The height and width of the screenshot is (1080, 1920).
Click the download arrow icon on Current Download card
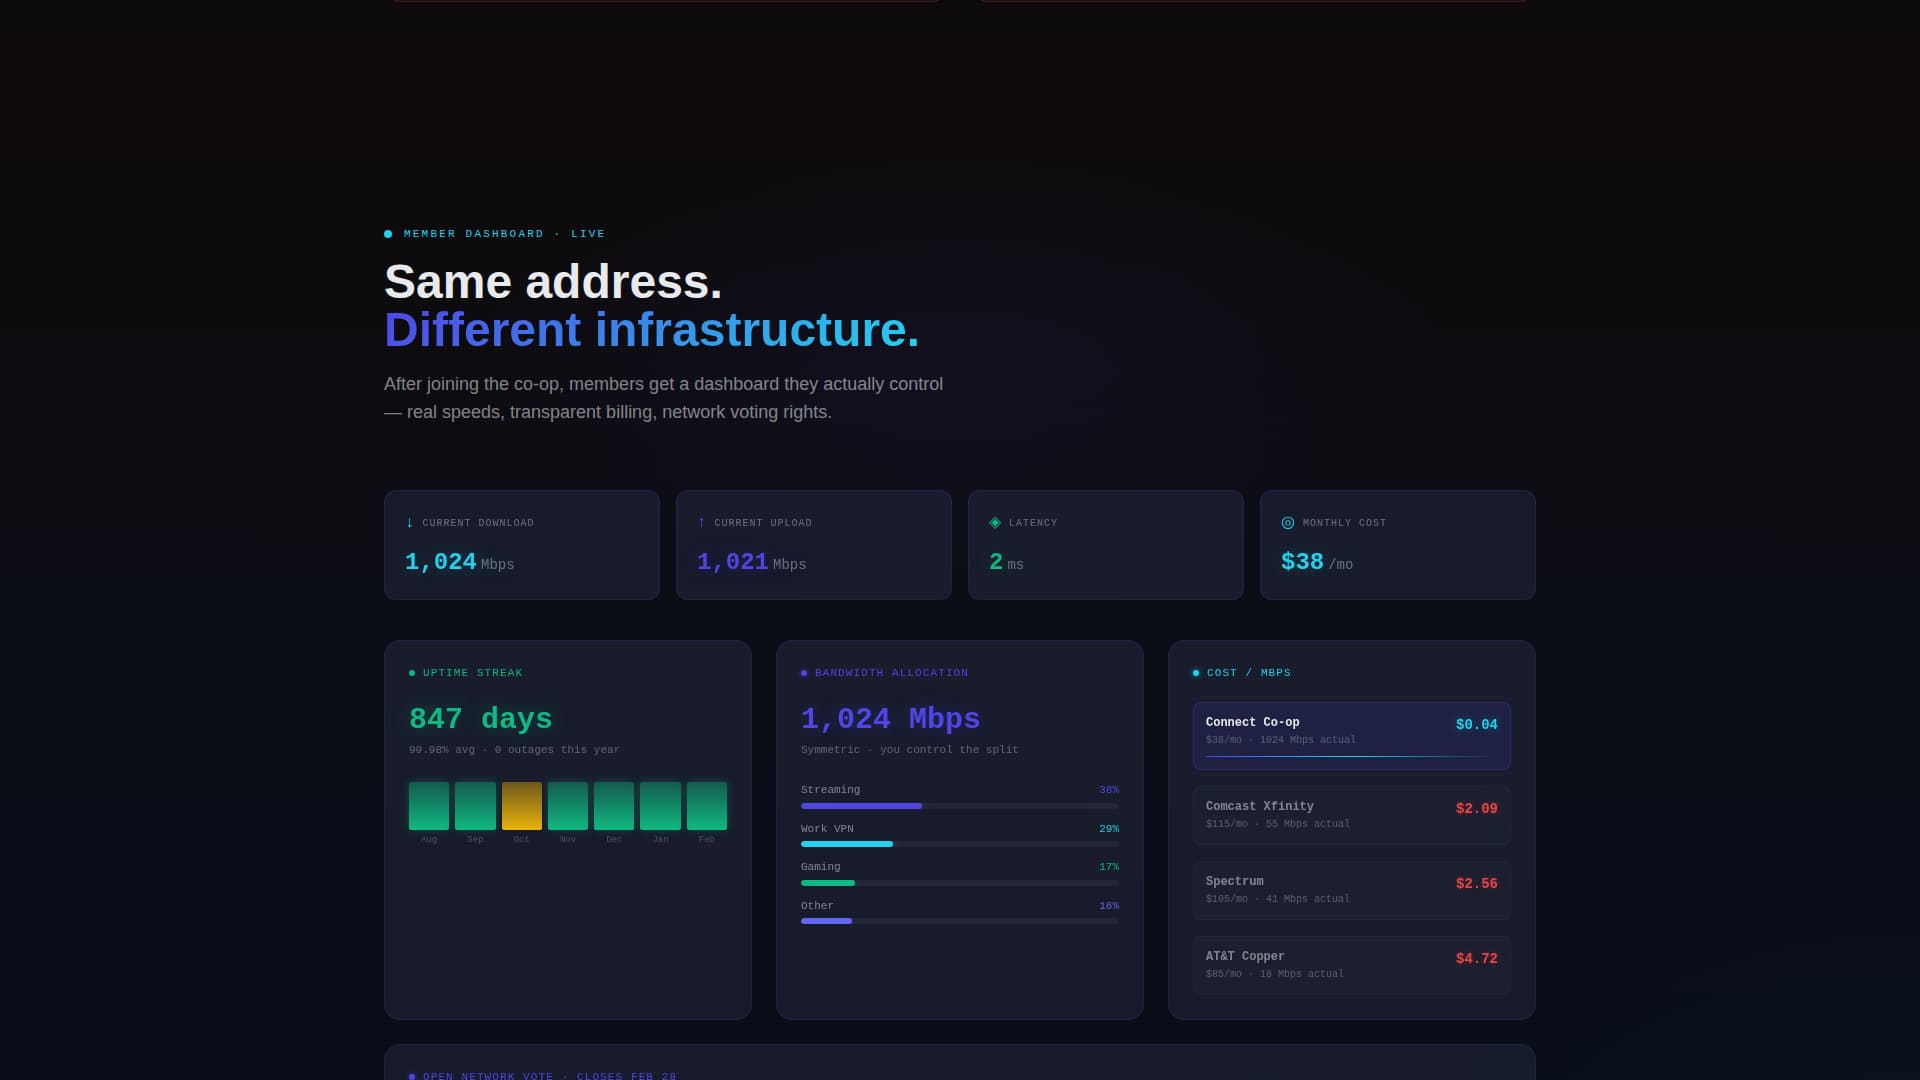(x=408, y=522)
